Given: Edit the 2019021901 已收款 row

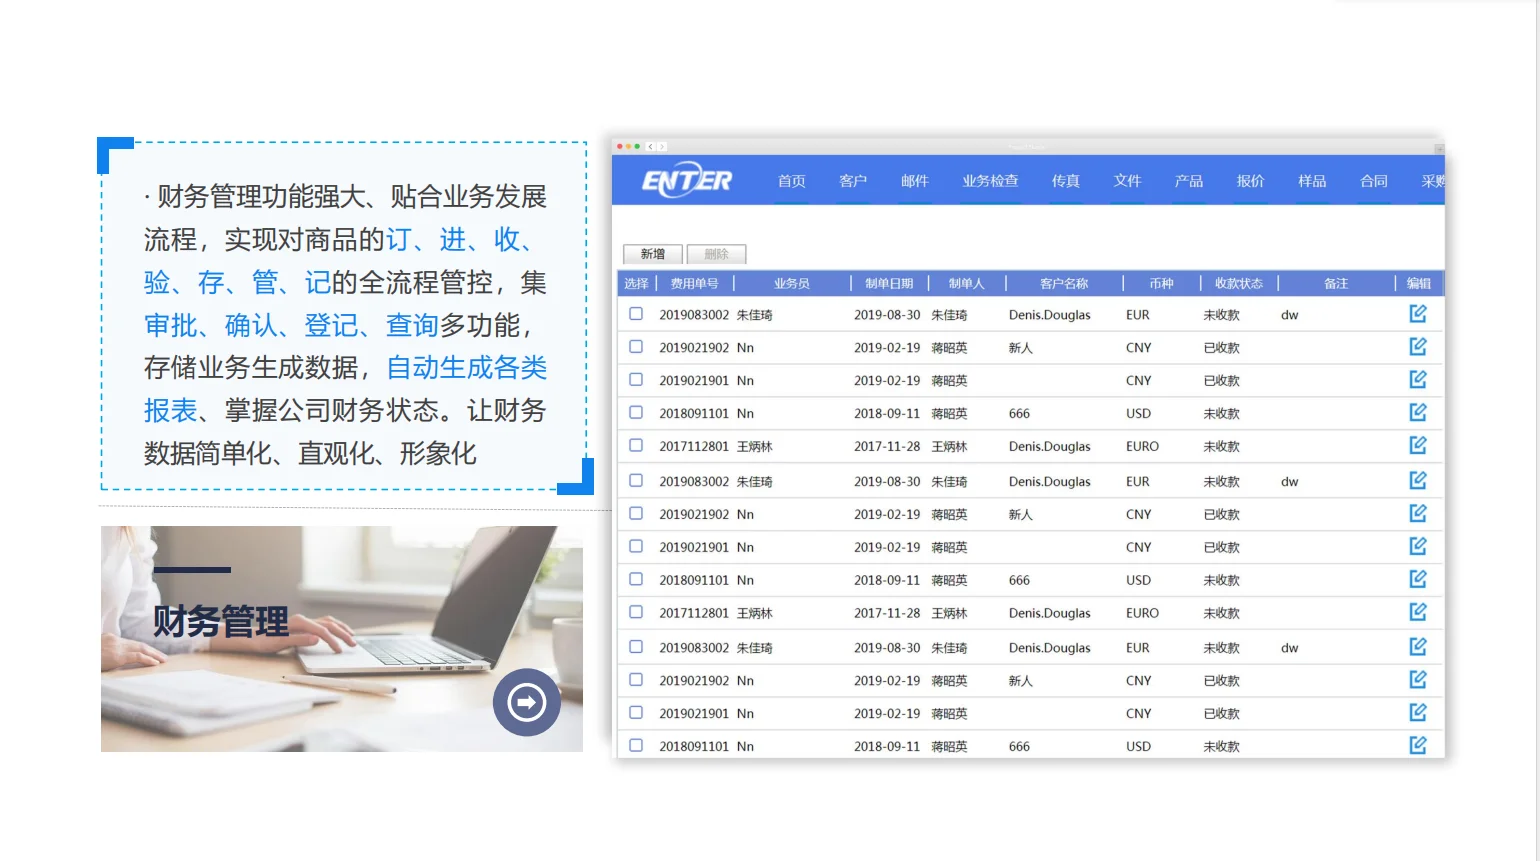Looking at the screenshot, I should (1418, 379).
